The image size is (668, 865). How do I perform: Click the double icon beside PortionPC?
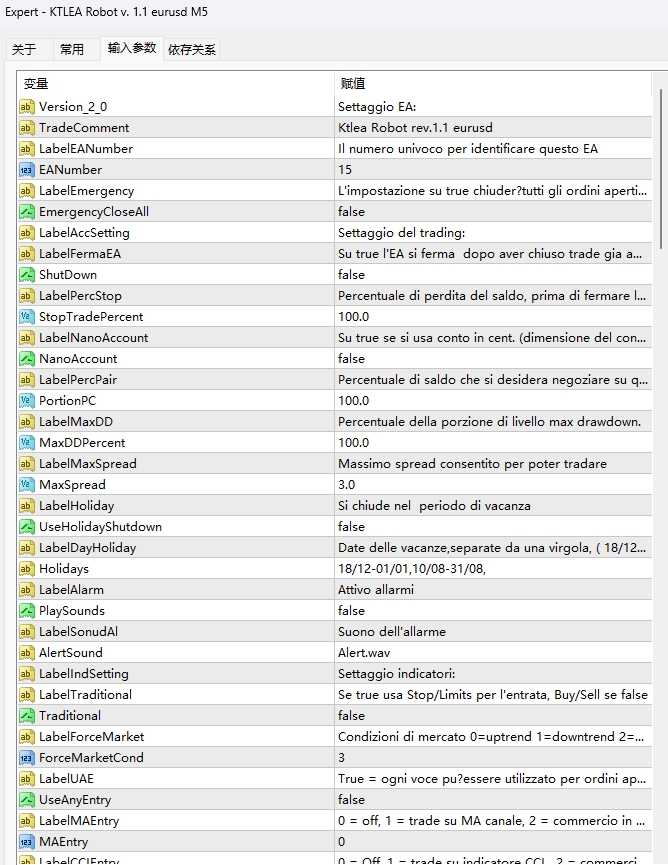click(26, 401)
